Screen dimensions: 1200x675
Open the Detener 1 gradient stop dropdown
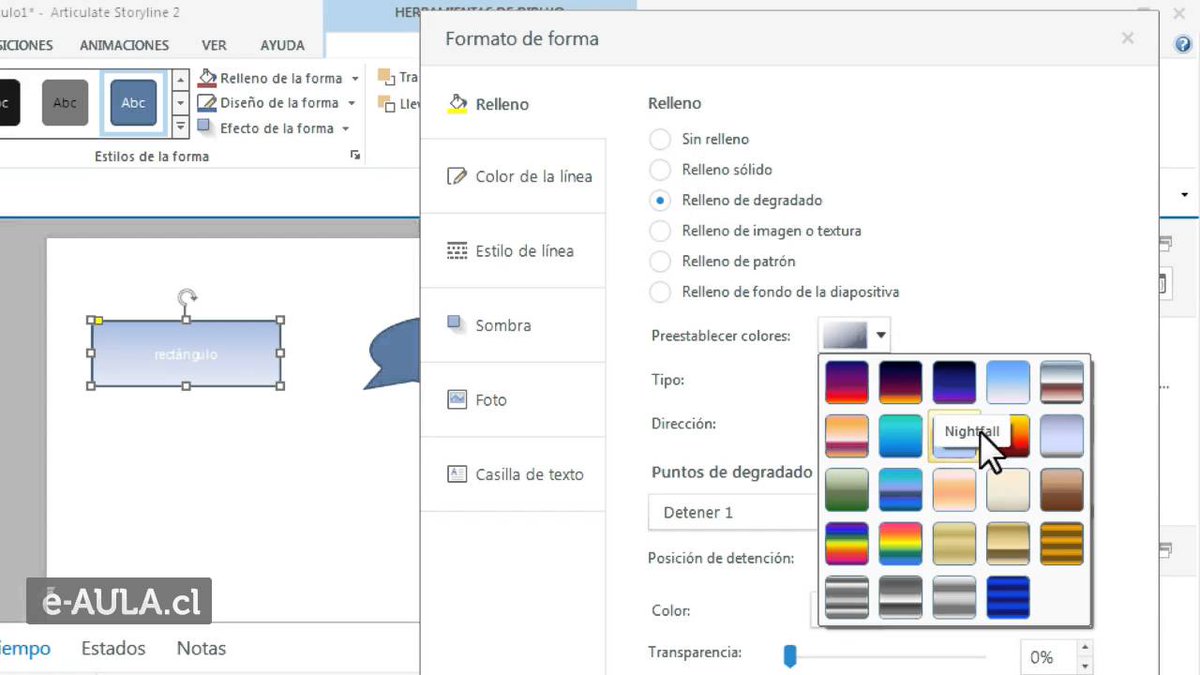pos(733,512)
